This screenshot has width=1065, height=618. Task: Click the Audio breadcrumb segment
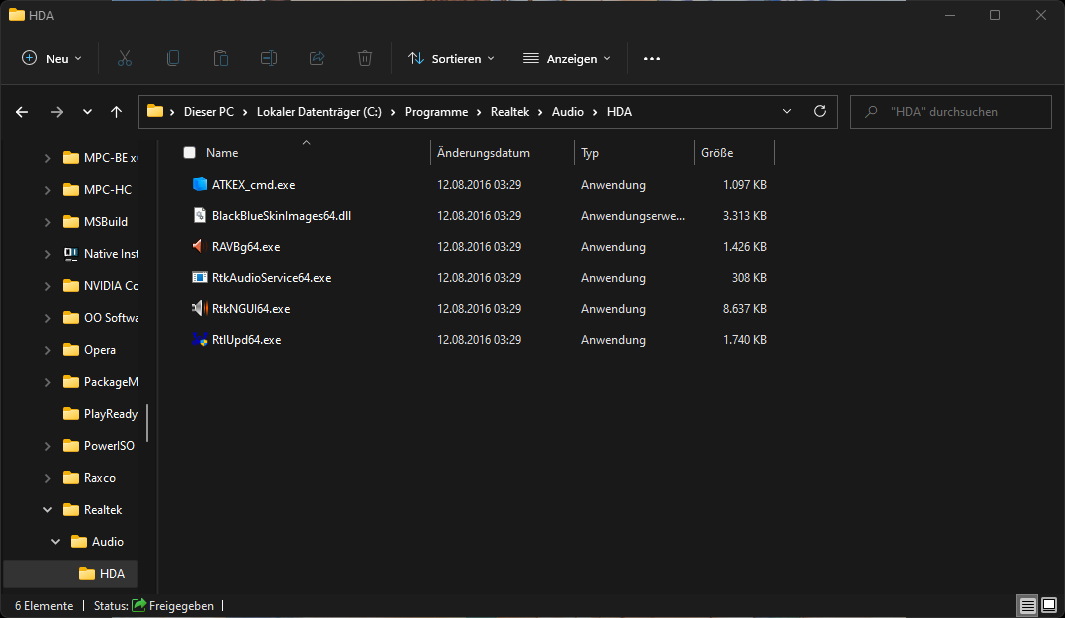(568, 112)
